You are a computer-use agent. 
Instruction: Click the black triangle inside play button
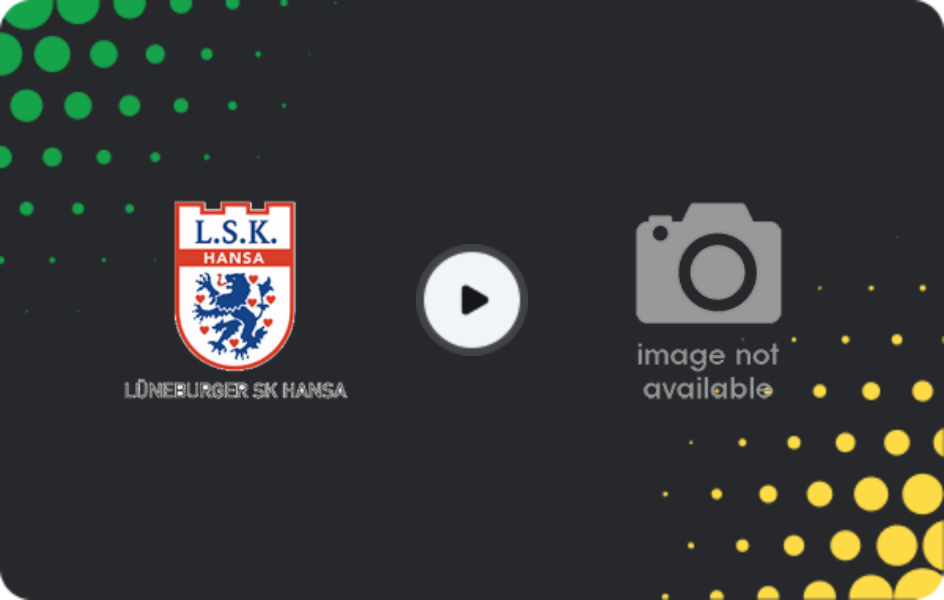[474, 300]
